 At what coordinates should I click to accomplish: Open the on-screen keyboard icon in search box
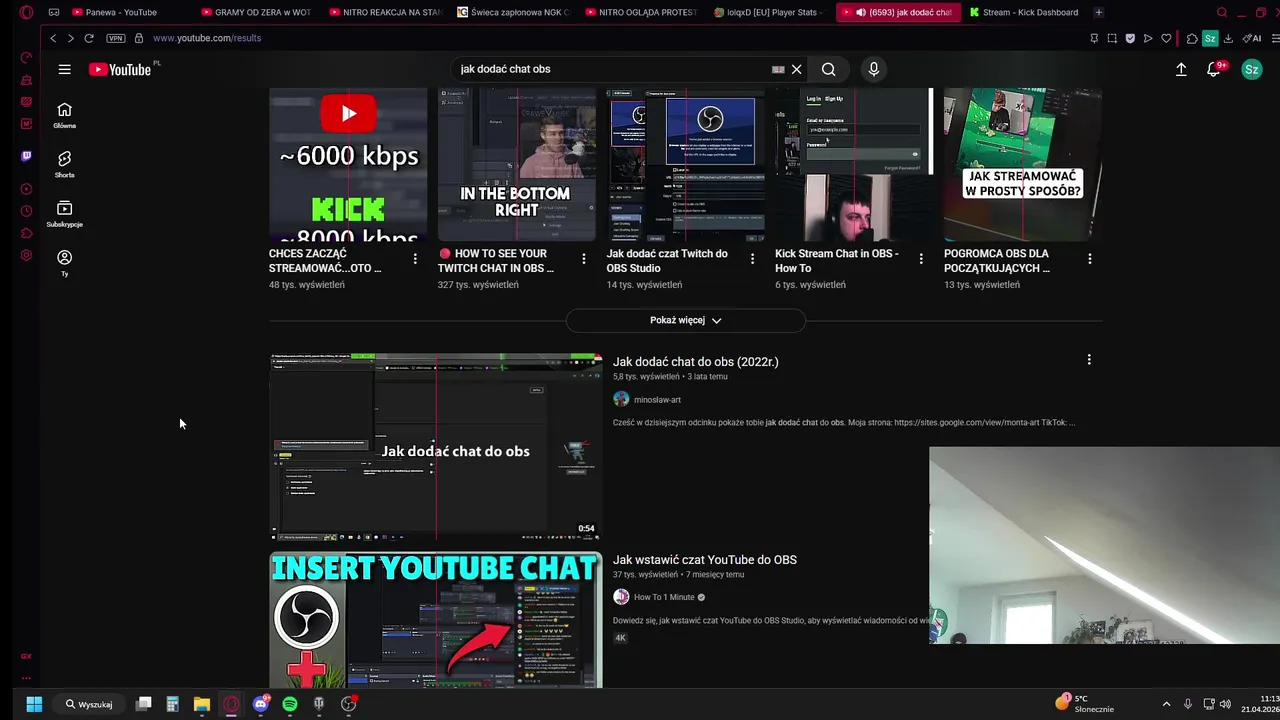(x=778, y=69)
